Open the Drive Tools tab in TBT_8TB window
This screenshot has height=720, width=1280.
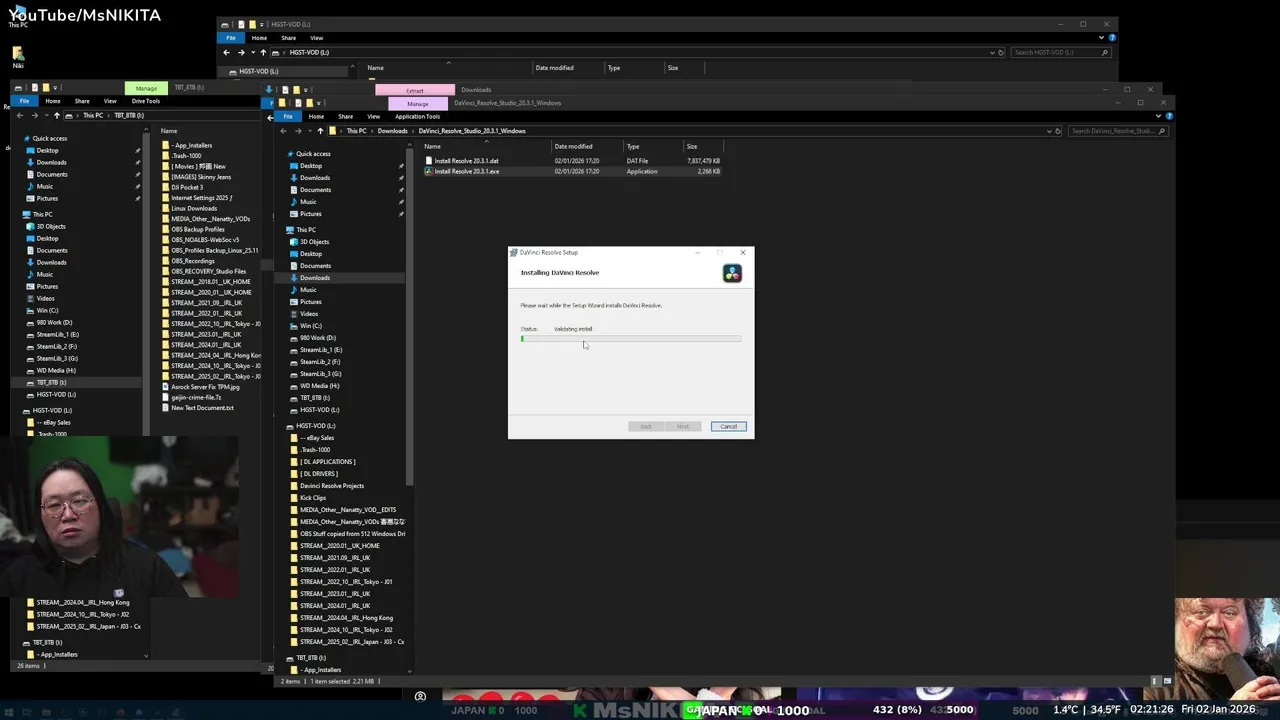coord(146,101)
